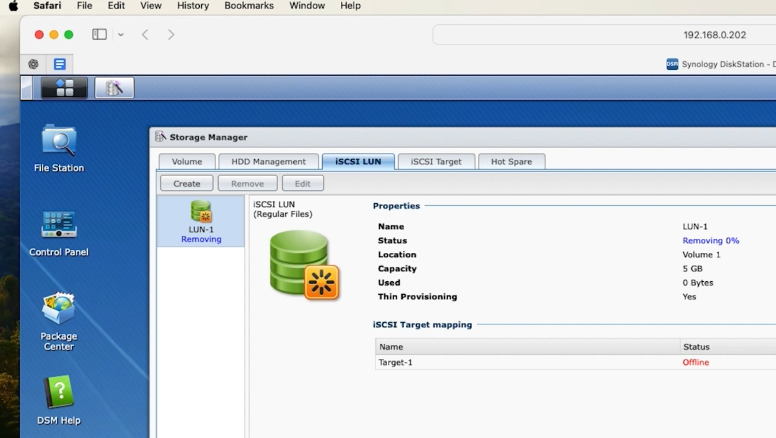The width and height of the screenshot is (776, 438).
Task: Click the large green iSCSI LUN database icon
Action: click(x=304, y=265)
